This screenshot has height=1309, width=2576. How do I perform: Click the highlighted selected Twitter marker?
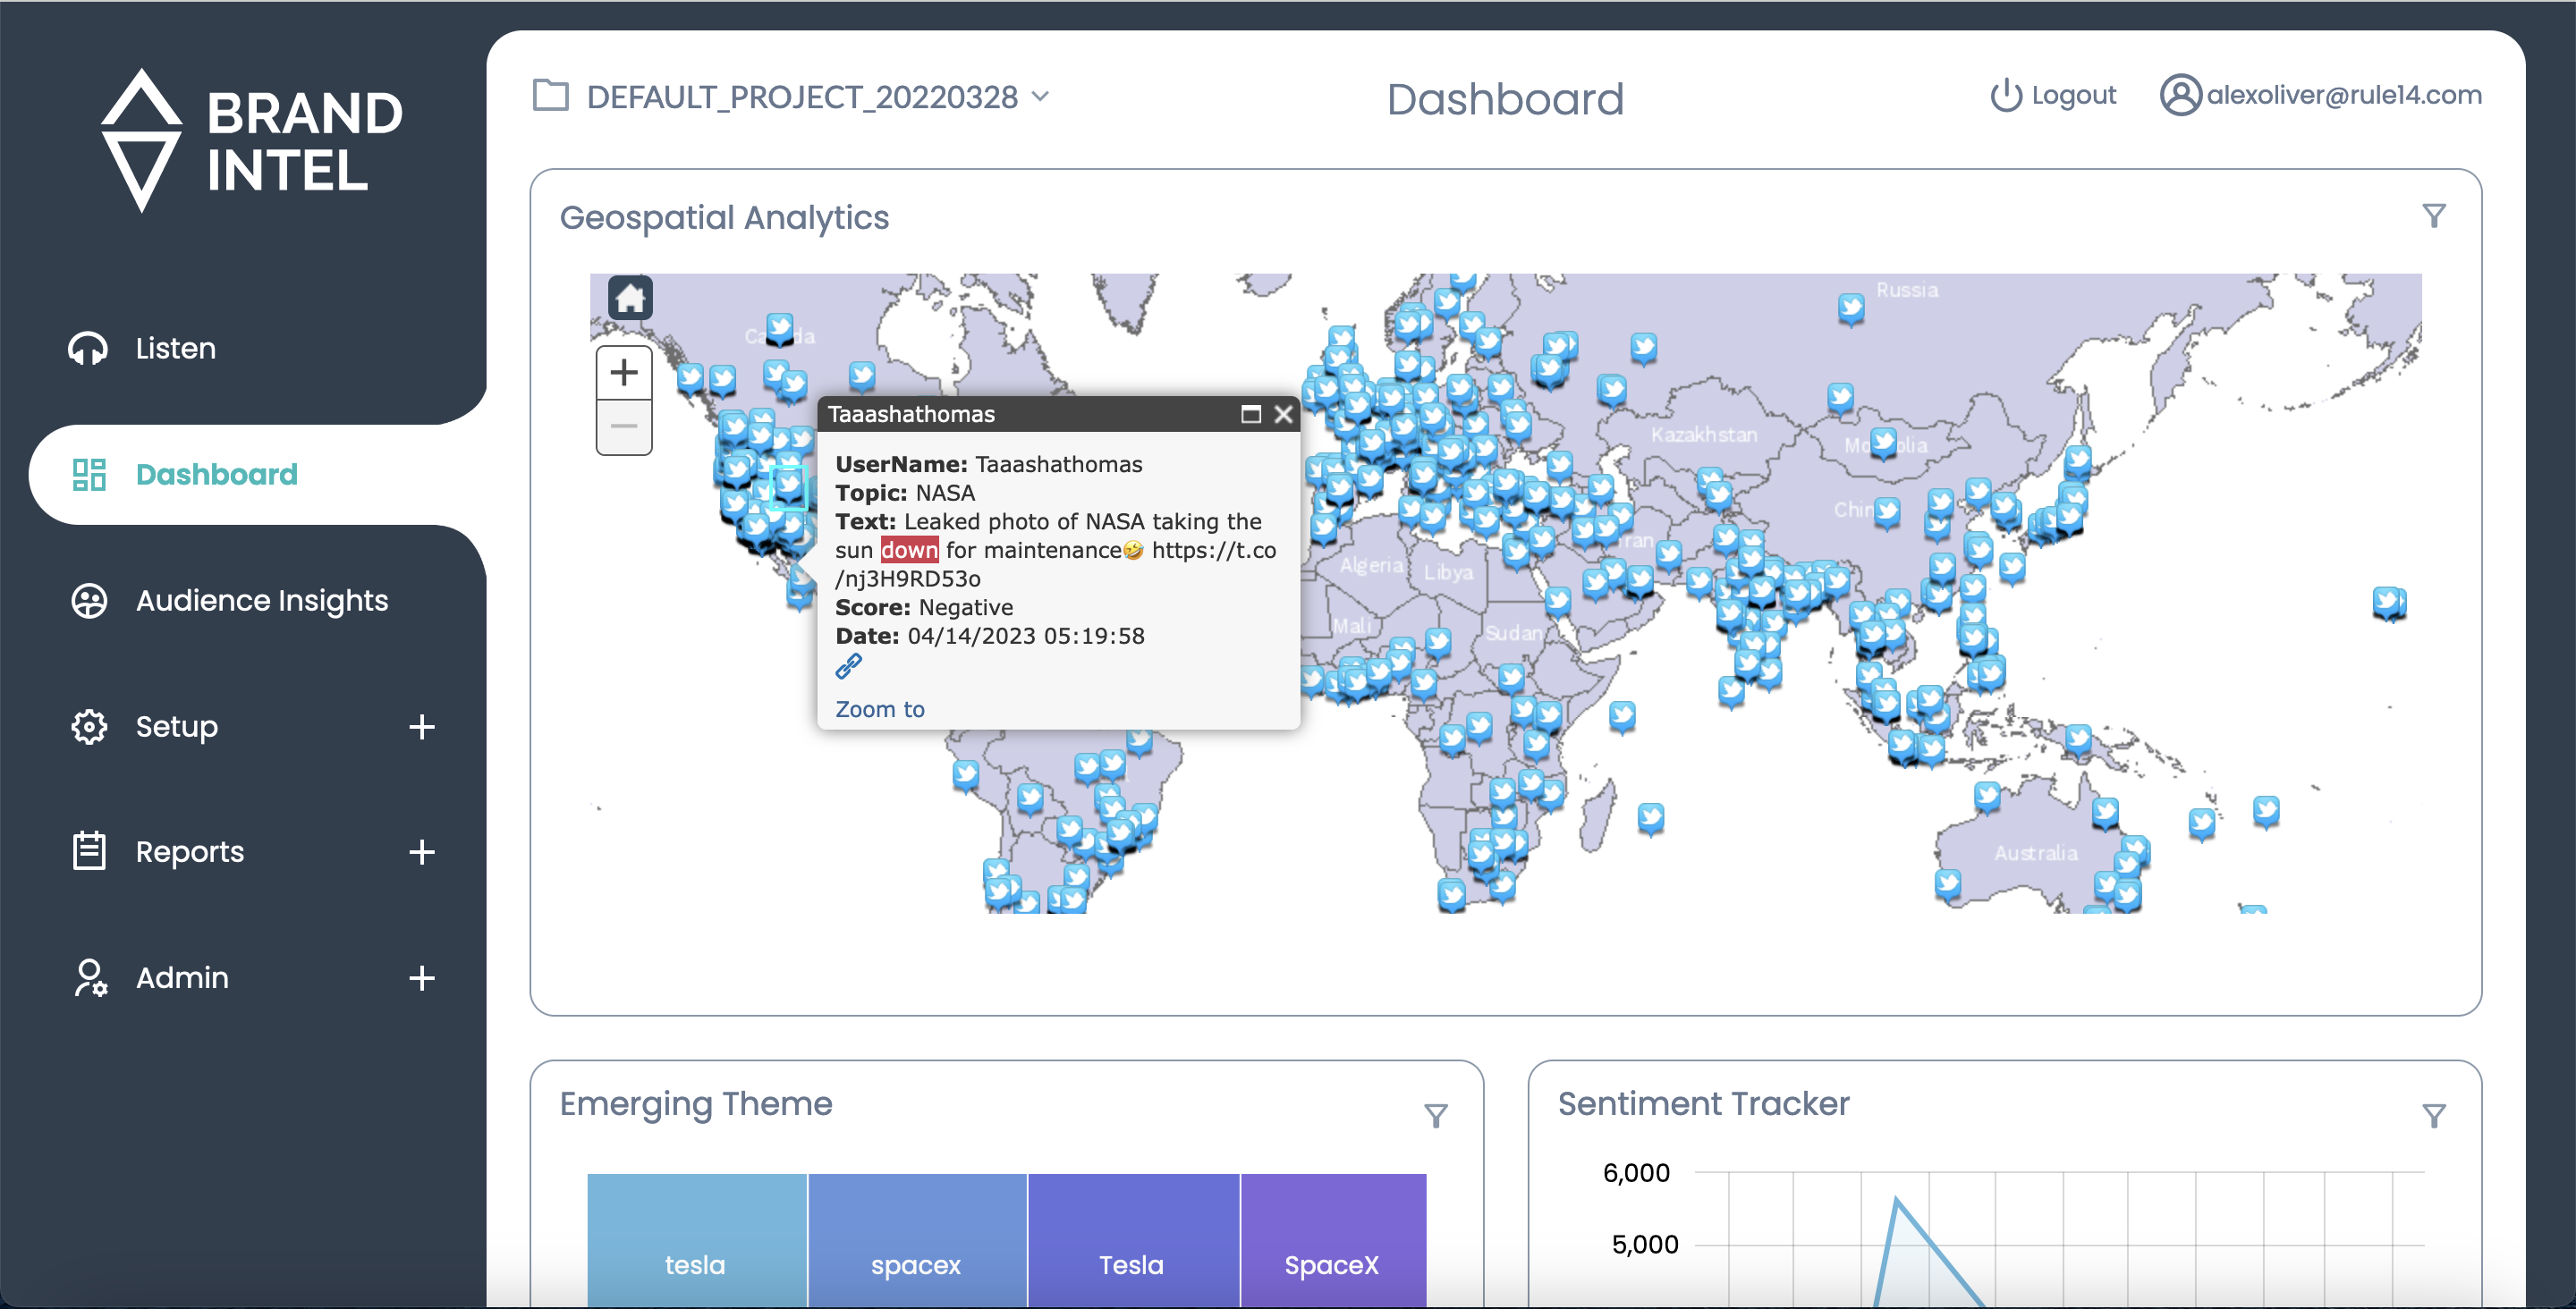click(789, 486)
